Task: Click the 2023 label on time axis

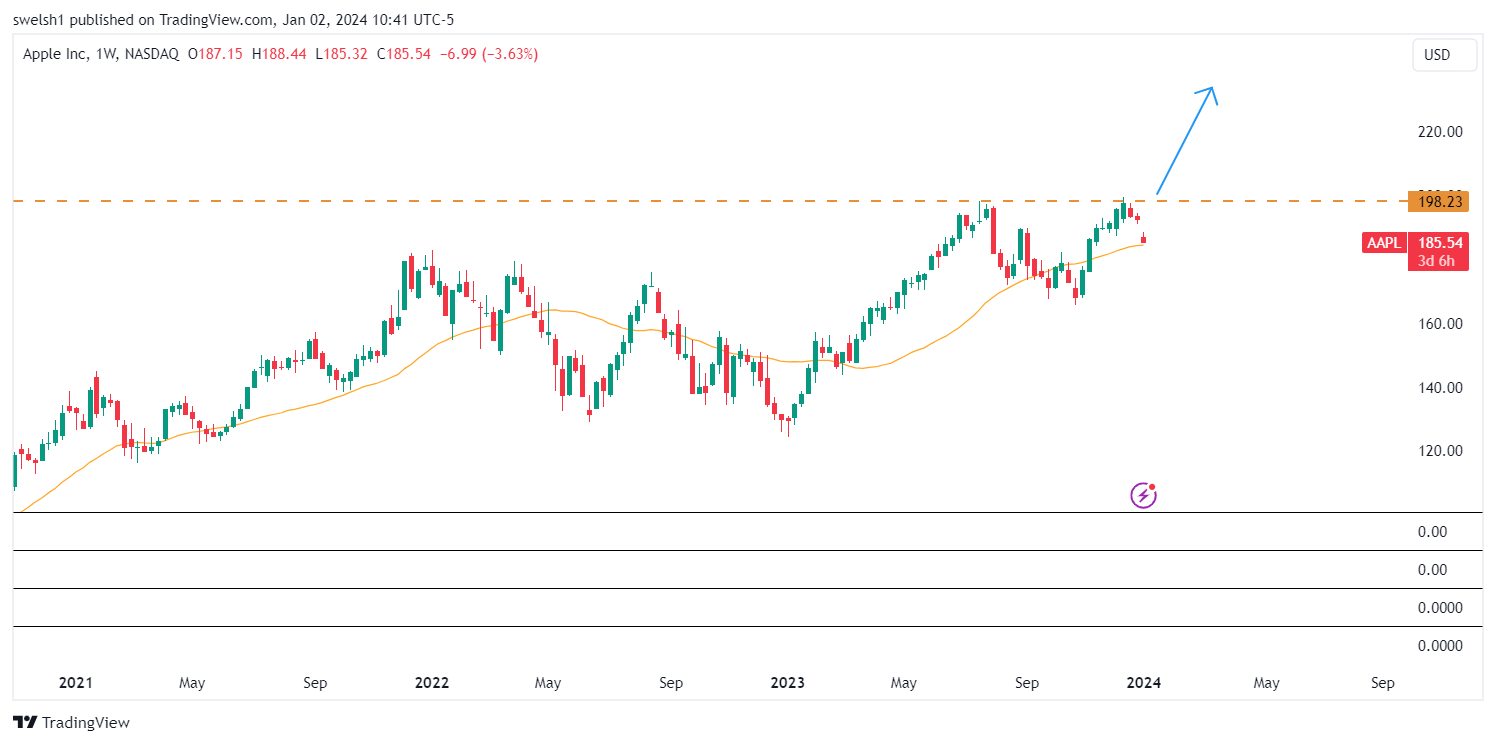Action: [787, 683]
